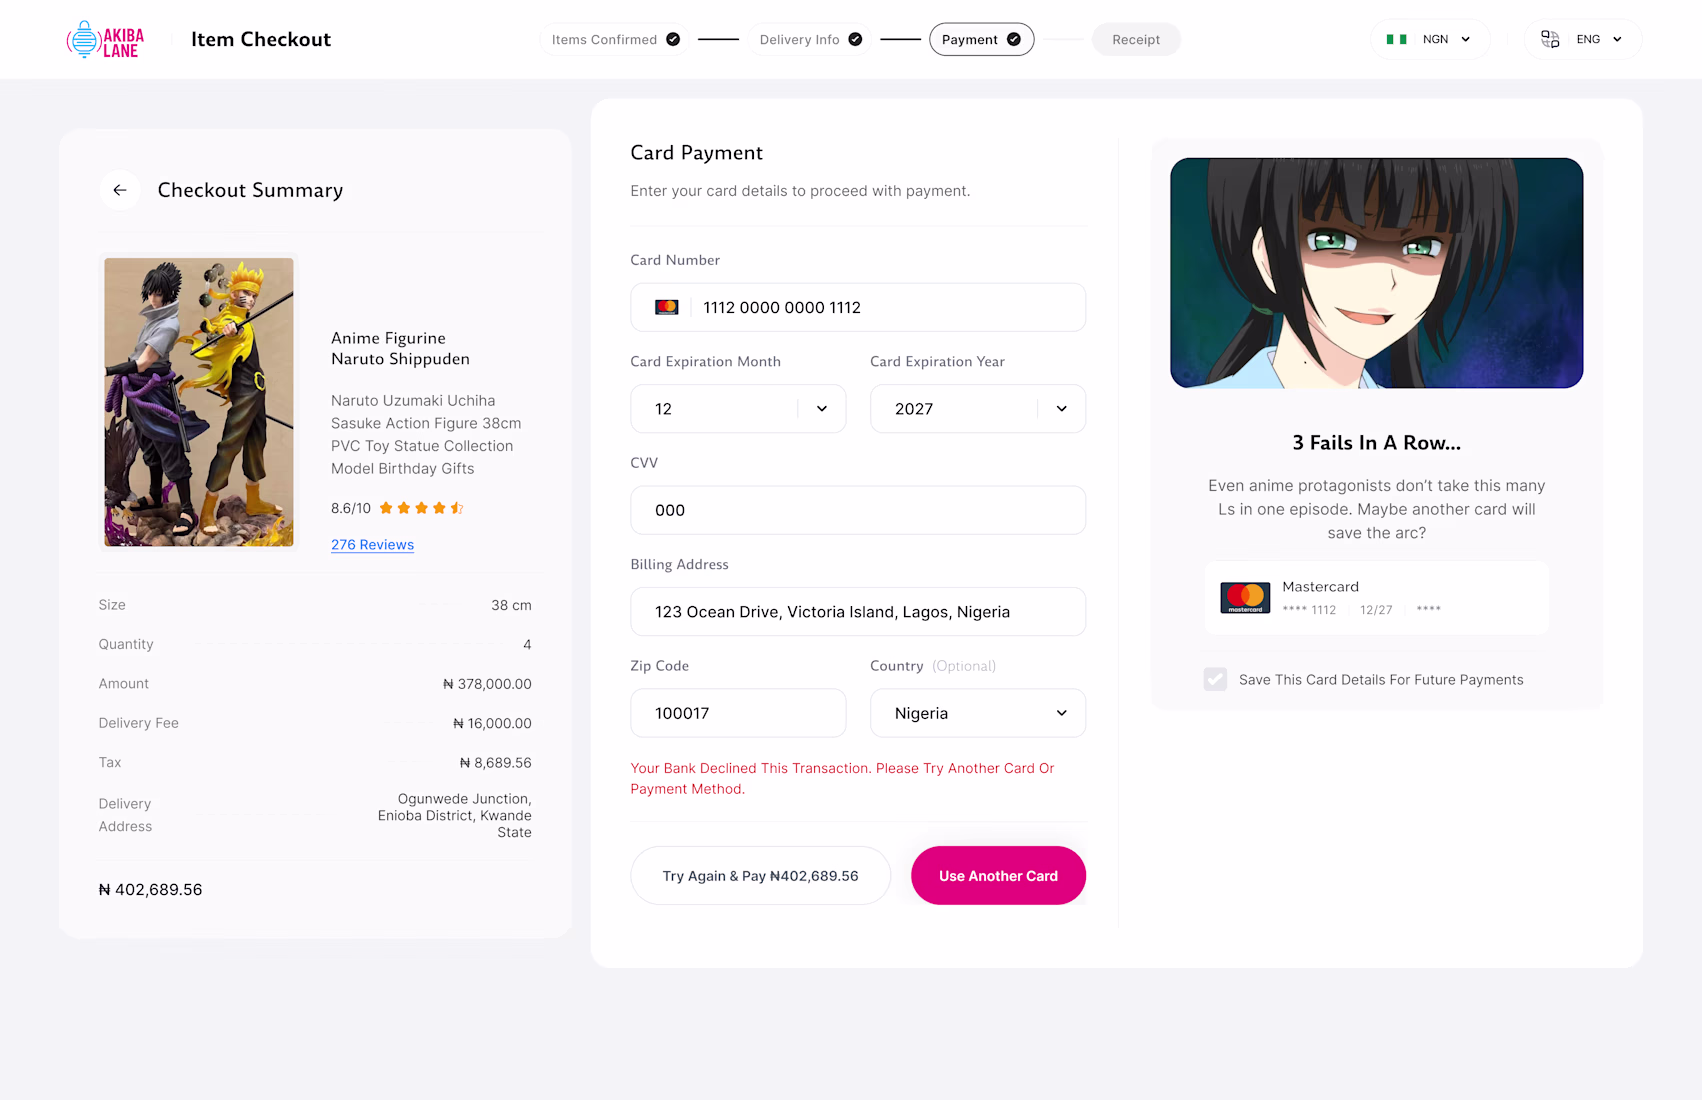Select the Payment step
This screenshot has width=1702, height=1100.
click(981, 39)
